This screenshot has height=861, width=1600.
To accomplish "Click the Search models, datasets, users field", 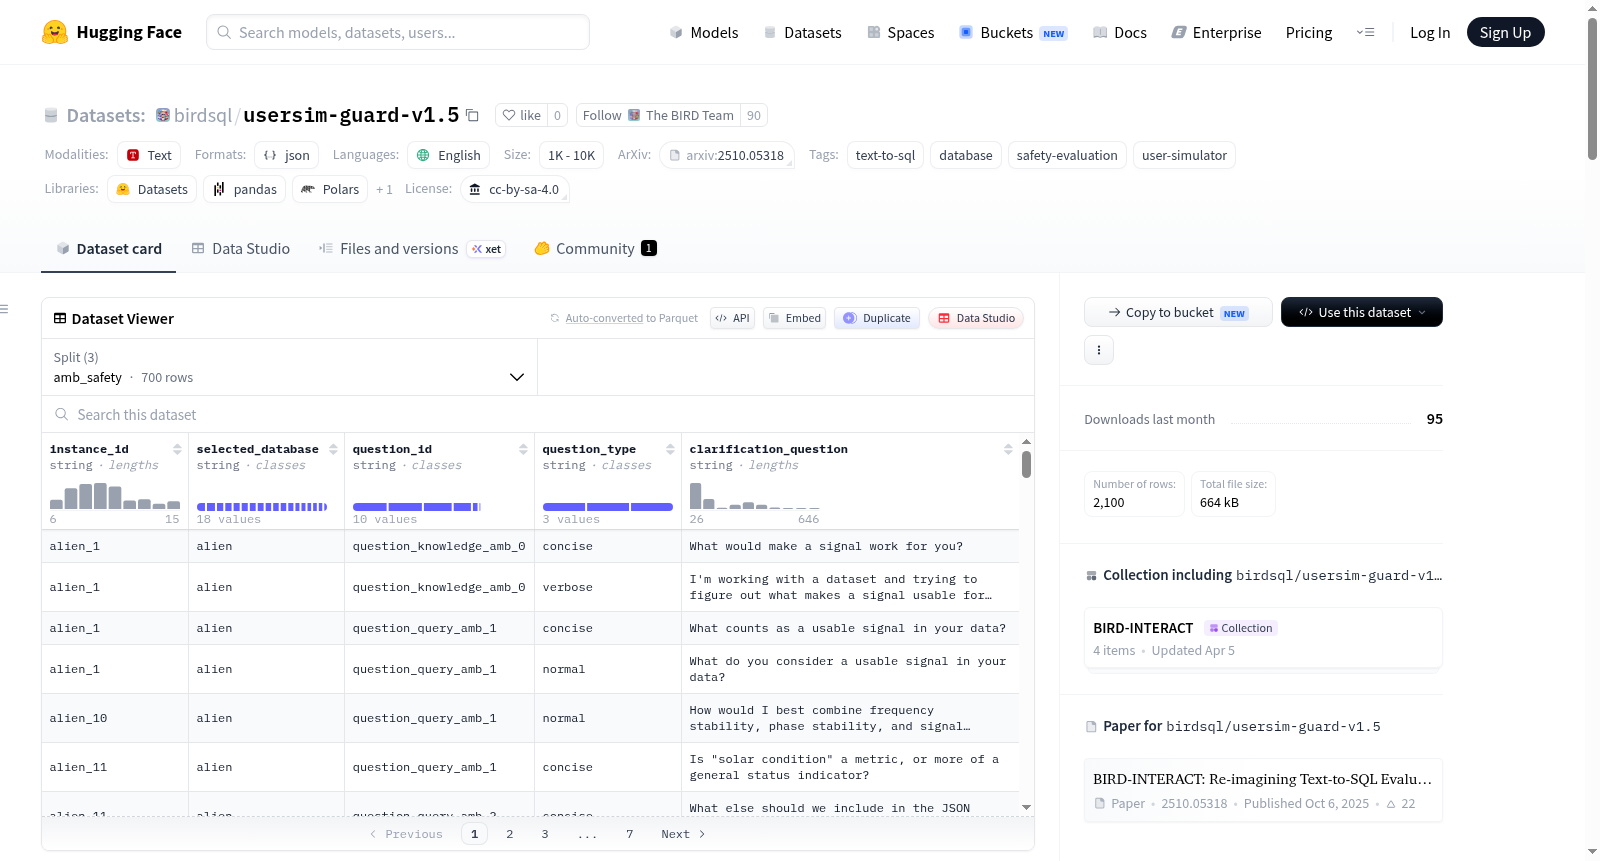I will tap(398, 32).
